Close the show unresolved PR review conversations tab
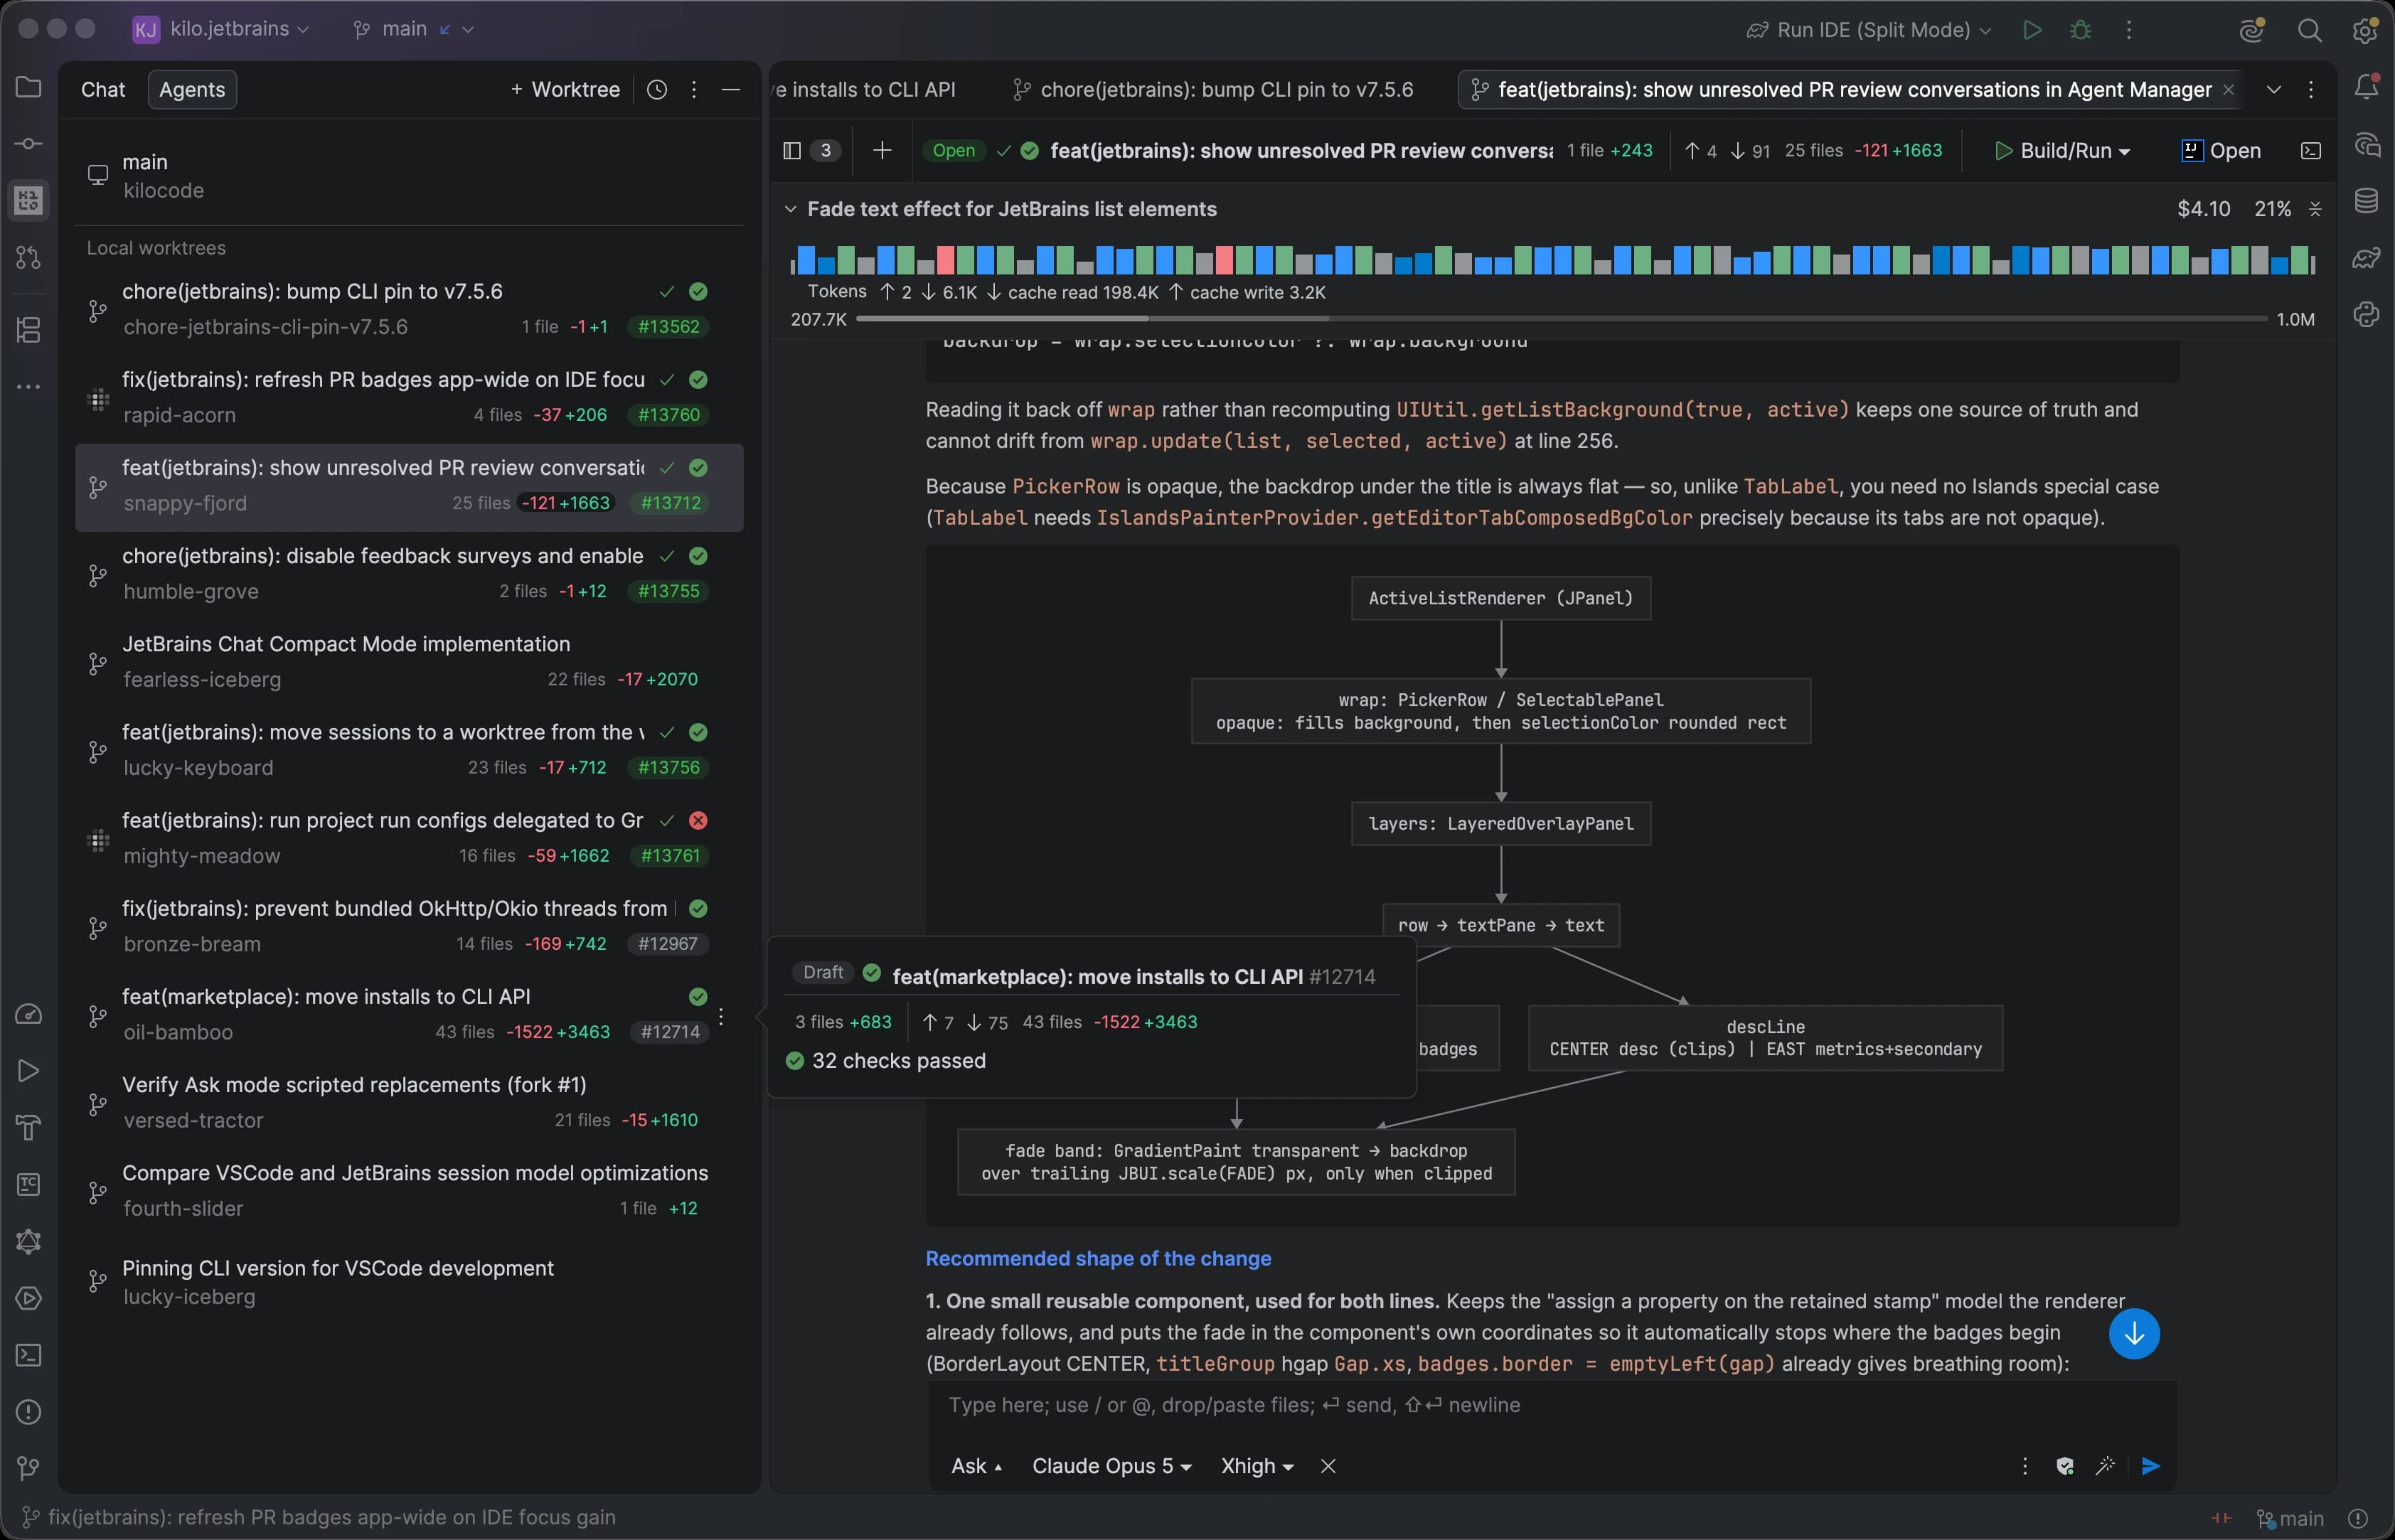The width and height of the screenshot is (2395, 1540). 2227,90
